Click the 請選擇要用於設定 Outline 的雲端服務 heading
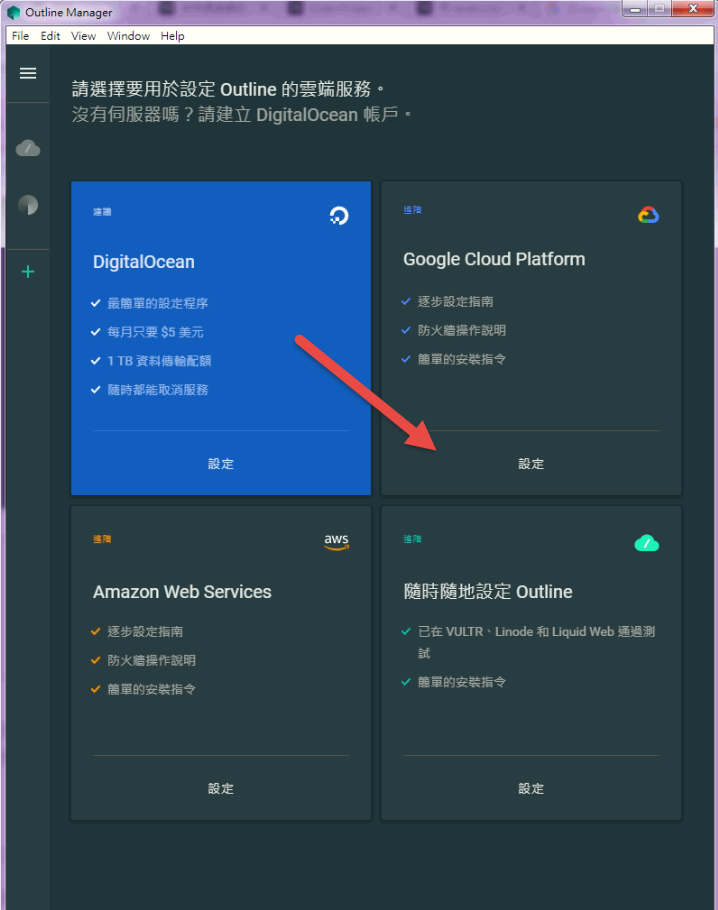The height and width of the screenshot is (910, 718). (228, 89)
